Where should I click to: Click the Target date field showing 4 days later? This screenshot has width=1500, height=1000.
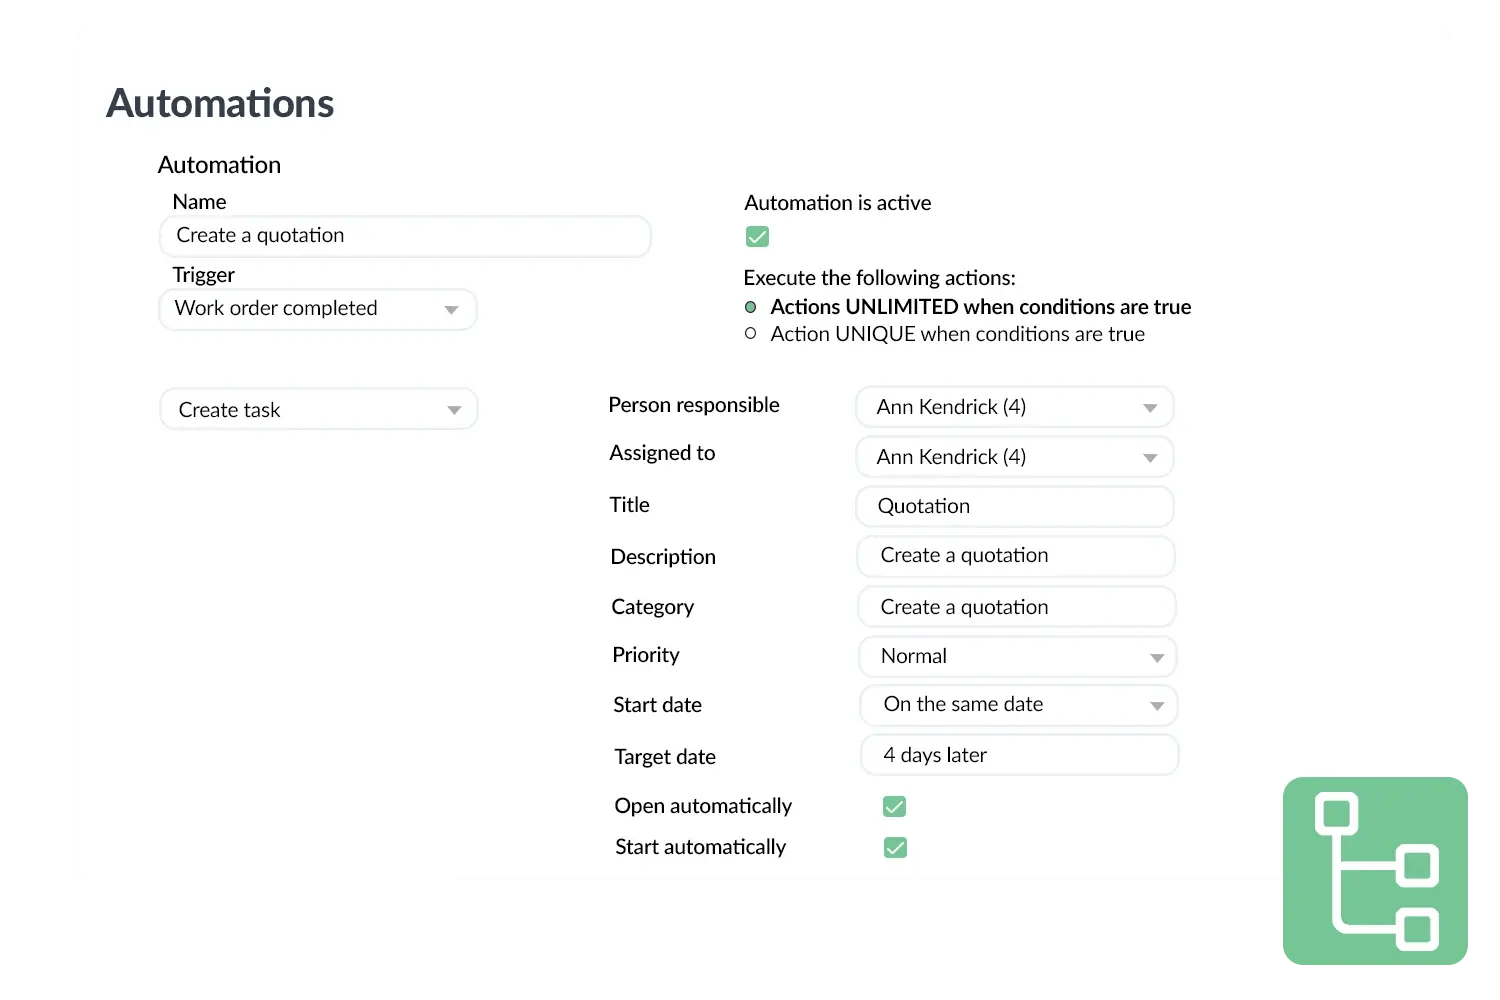coord(1018,755)
